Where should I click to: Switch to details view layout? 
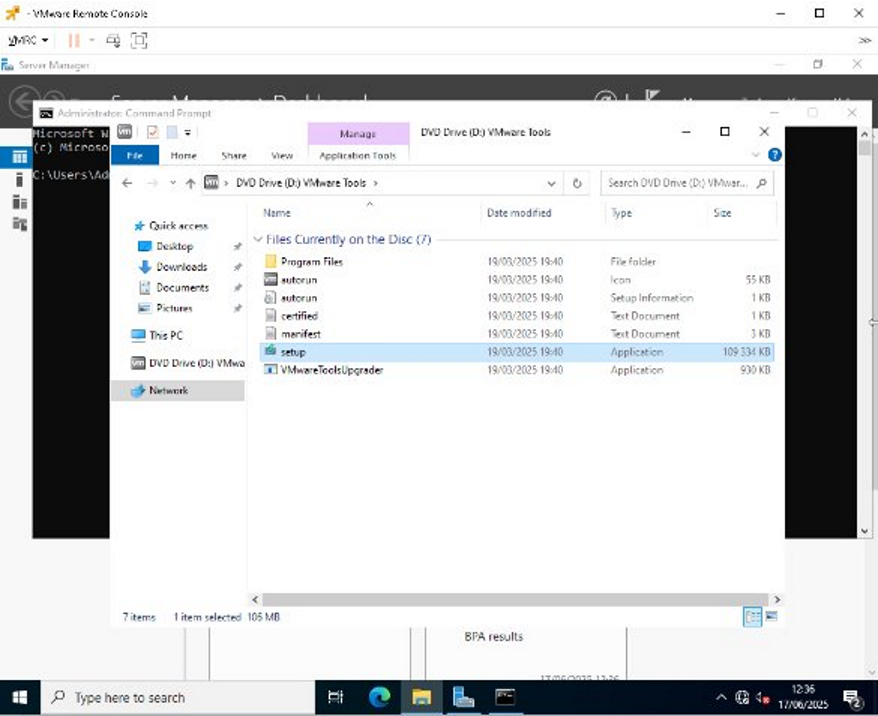point(752,617)
